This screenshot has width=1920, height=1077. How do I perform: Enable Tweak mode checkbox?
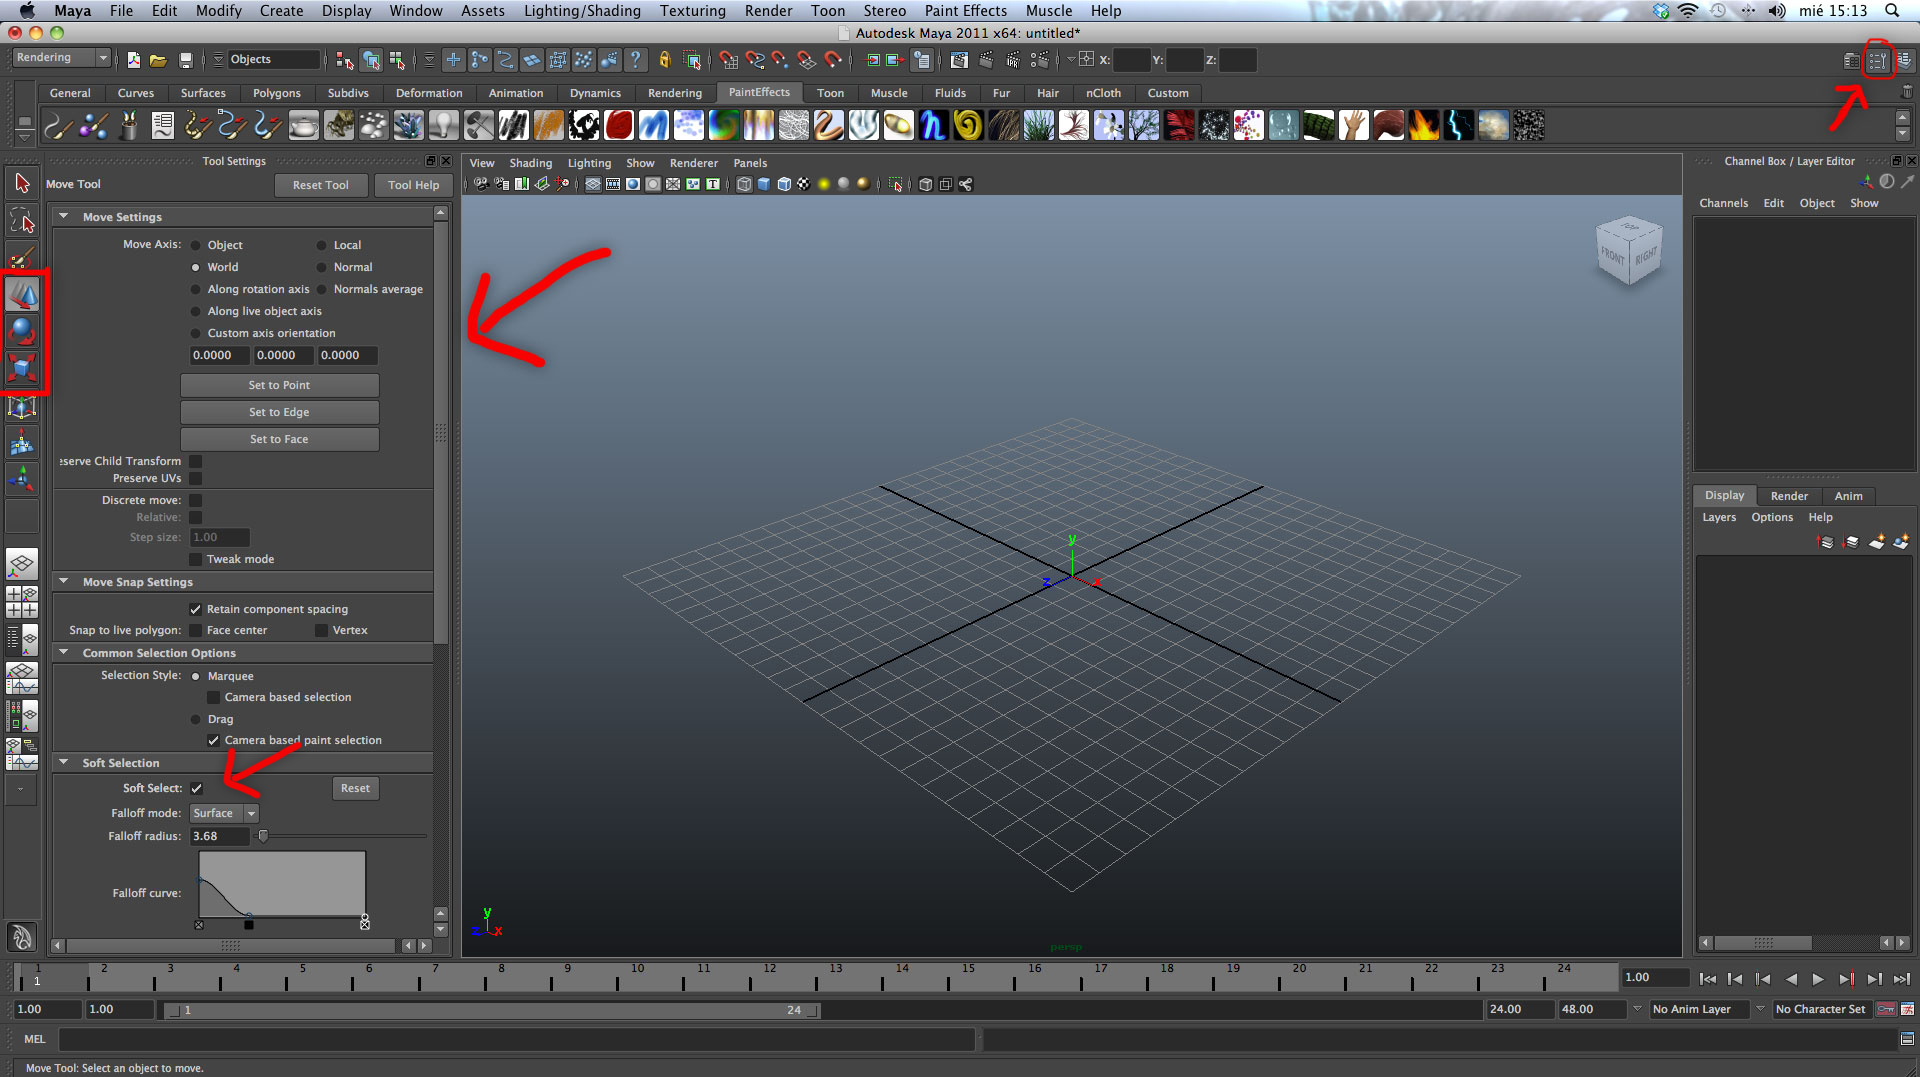(x=196, y=559)
